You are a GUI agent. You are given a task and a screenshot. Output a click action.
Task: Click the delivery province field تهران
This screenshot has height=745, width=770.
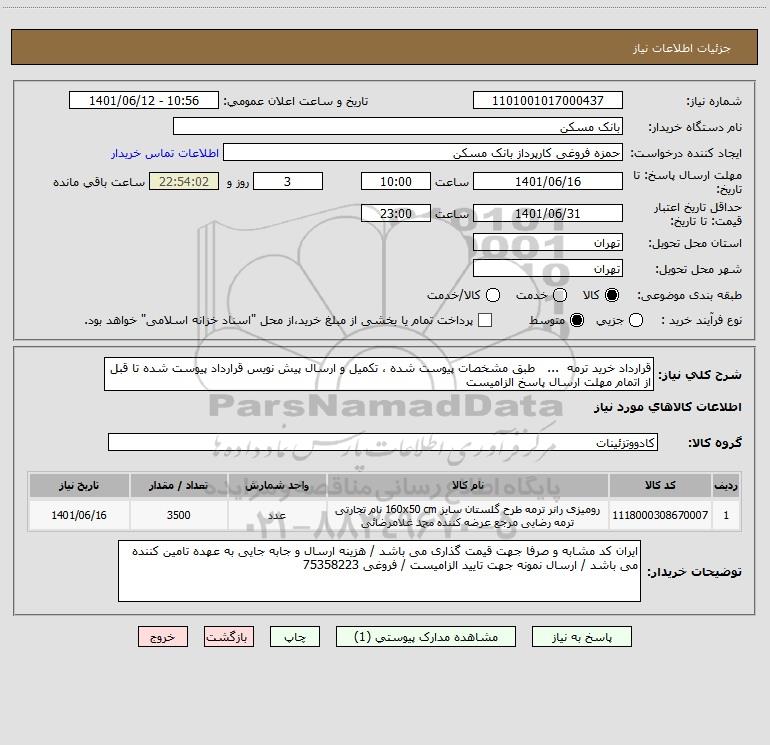[548, 242]
